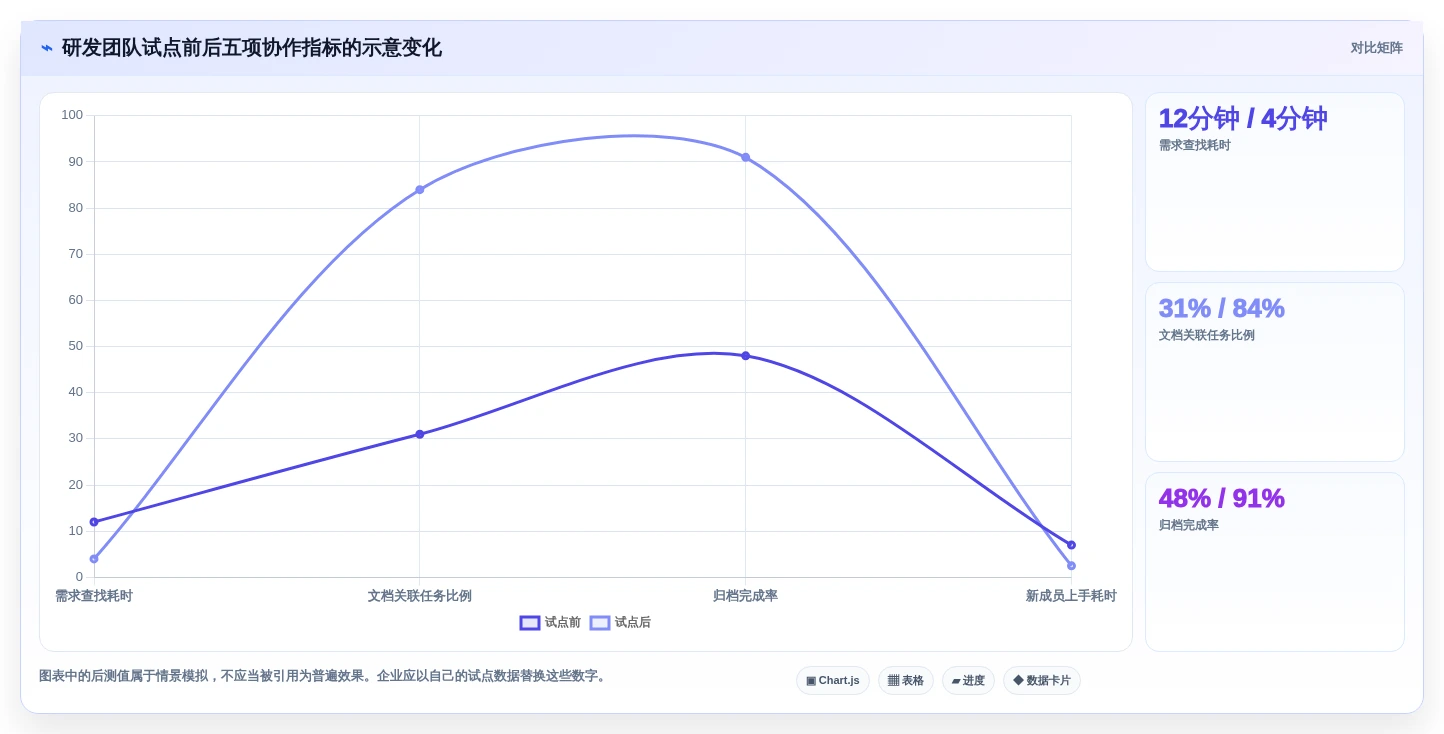Click the 试点前 legend color box
This screenshot has width=1444, height=734.
tap(530, 623)
